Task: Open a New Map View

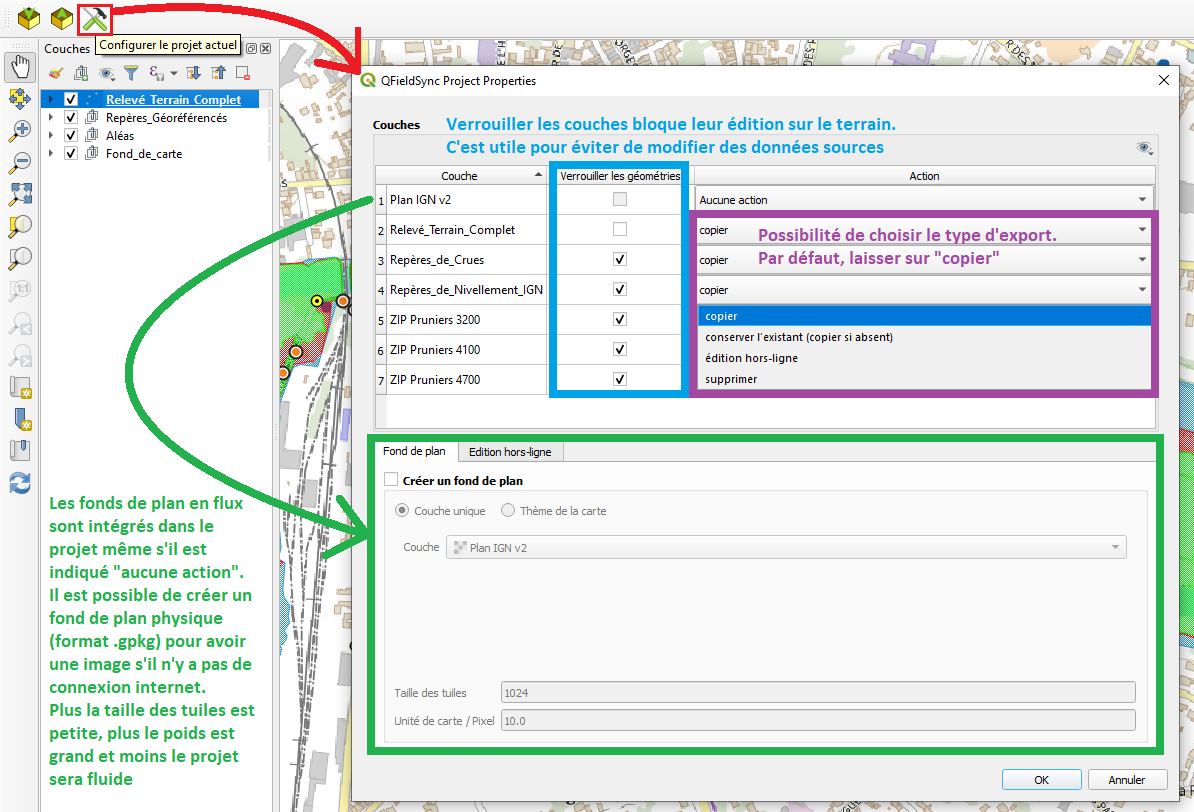Action: coord(20,387)
